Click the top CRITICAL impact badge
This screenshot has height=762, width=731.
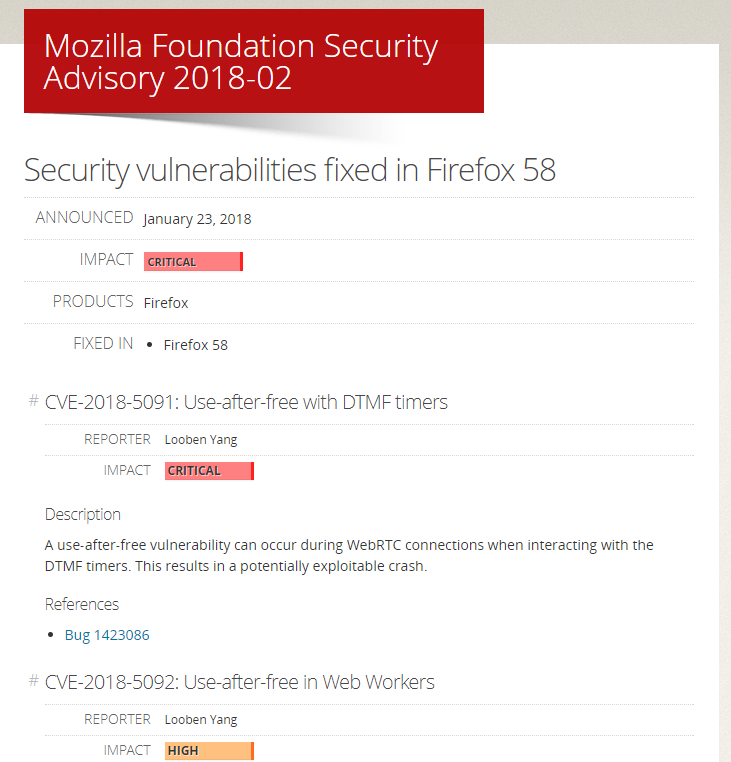tap(193, 261)
